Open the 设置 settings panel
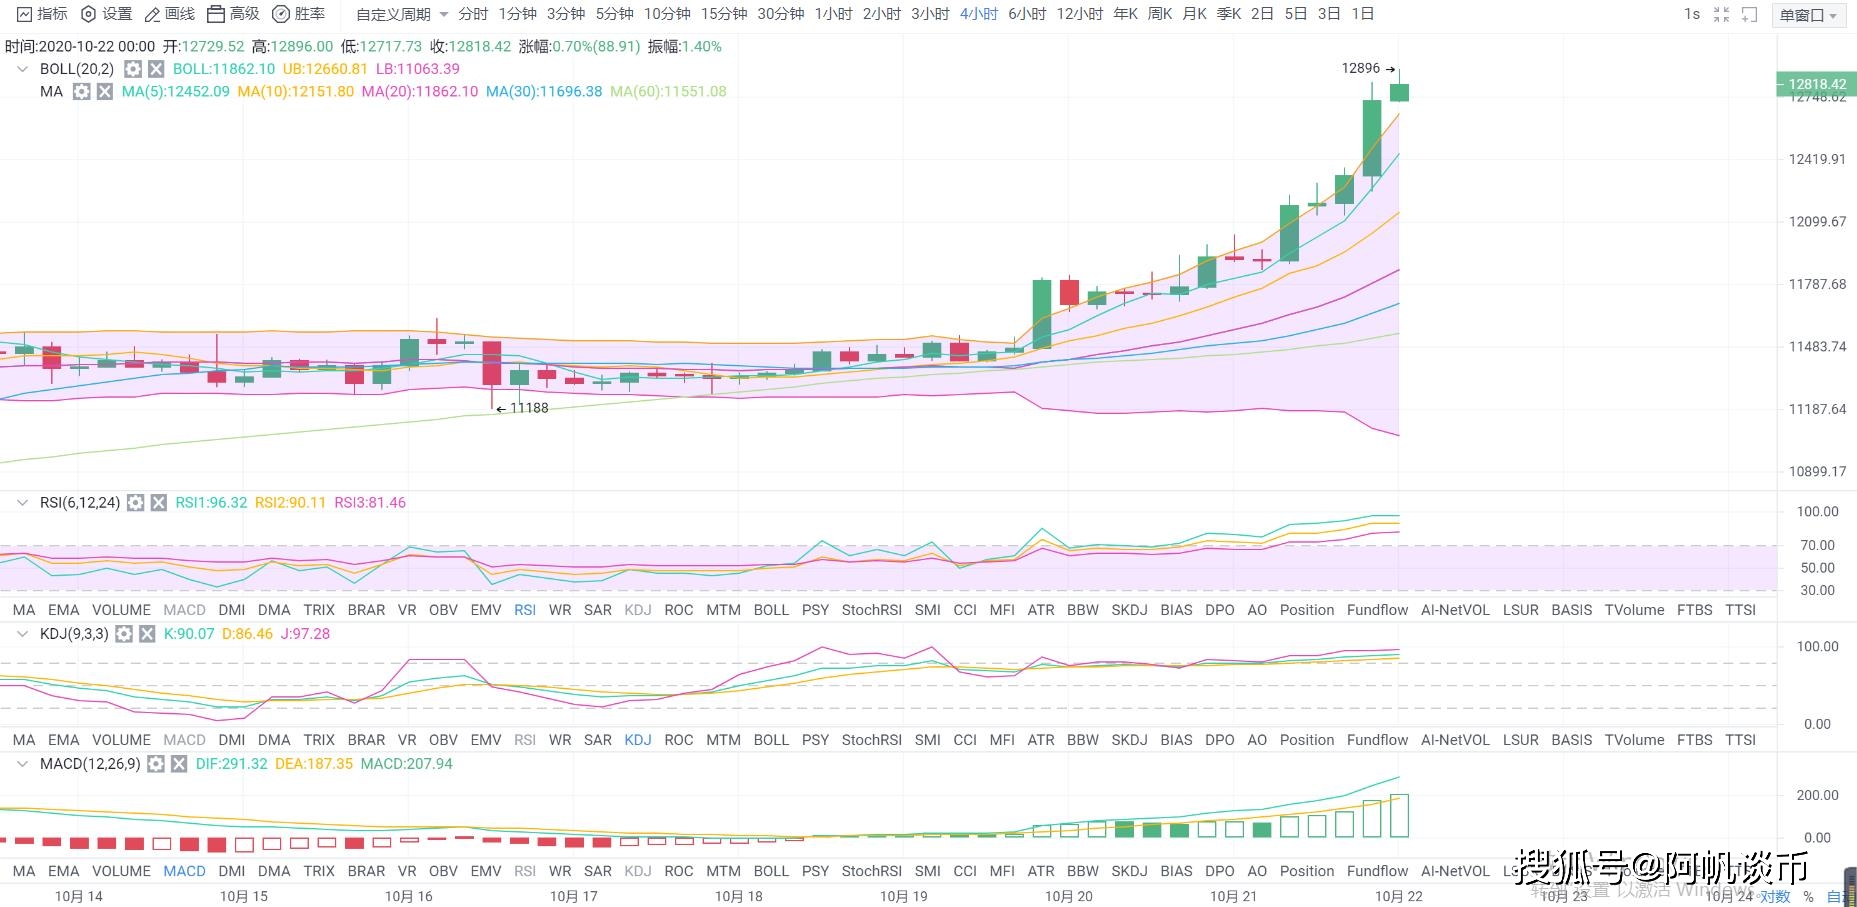Screen dimensions: 1857x907 coord(106,14)
